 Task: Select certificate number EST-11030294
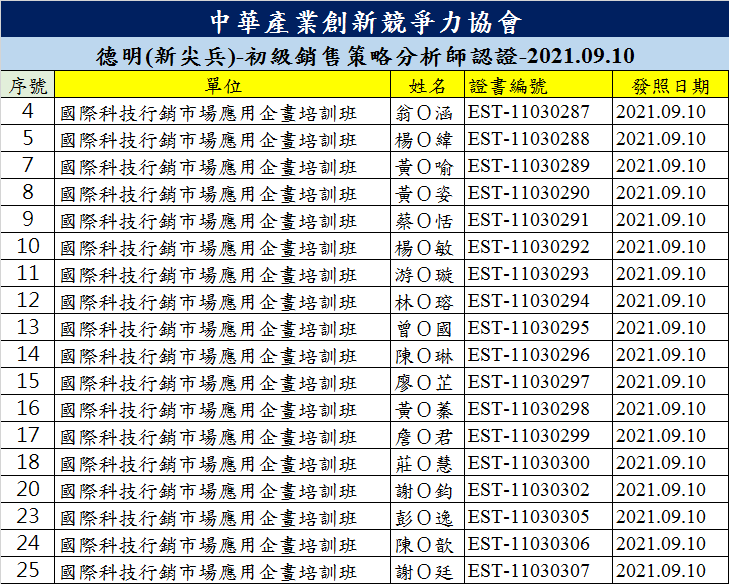pos(529,301)
